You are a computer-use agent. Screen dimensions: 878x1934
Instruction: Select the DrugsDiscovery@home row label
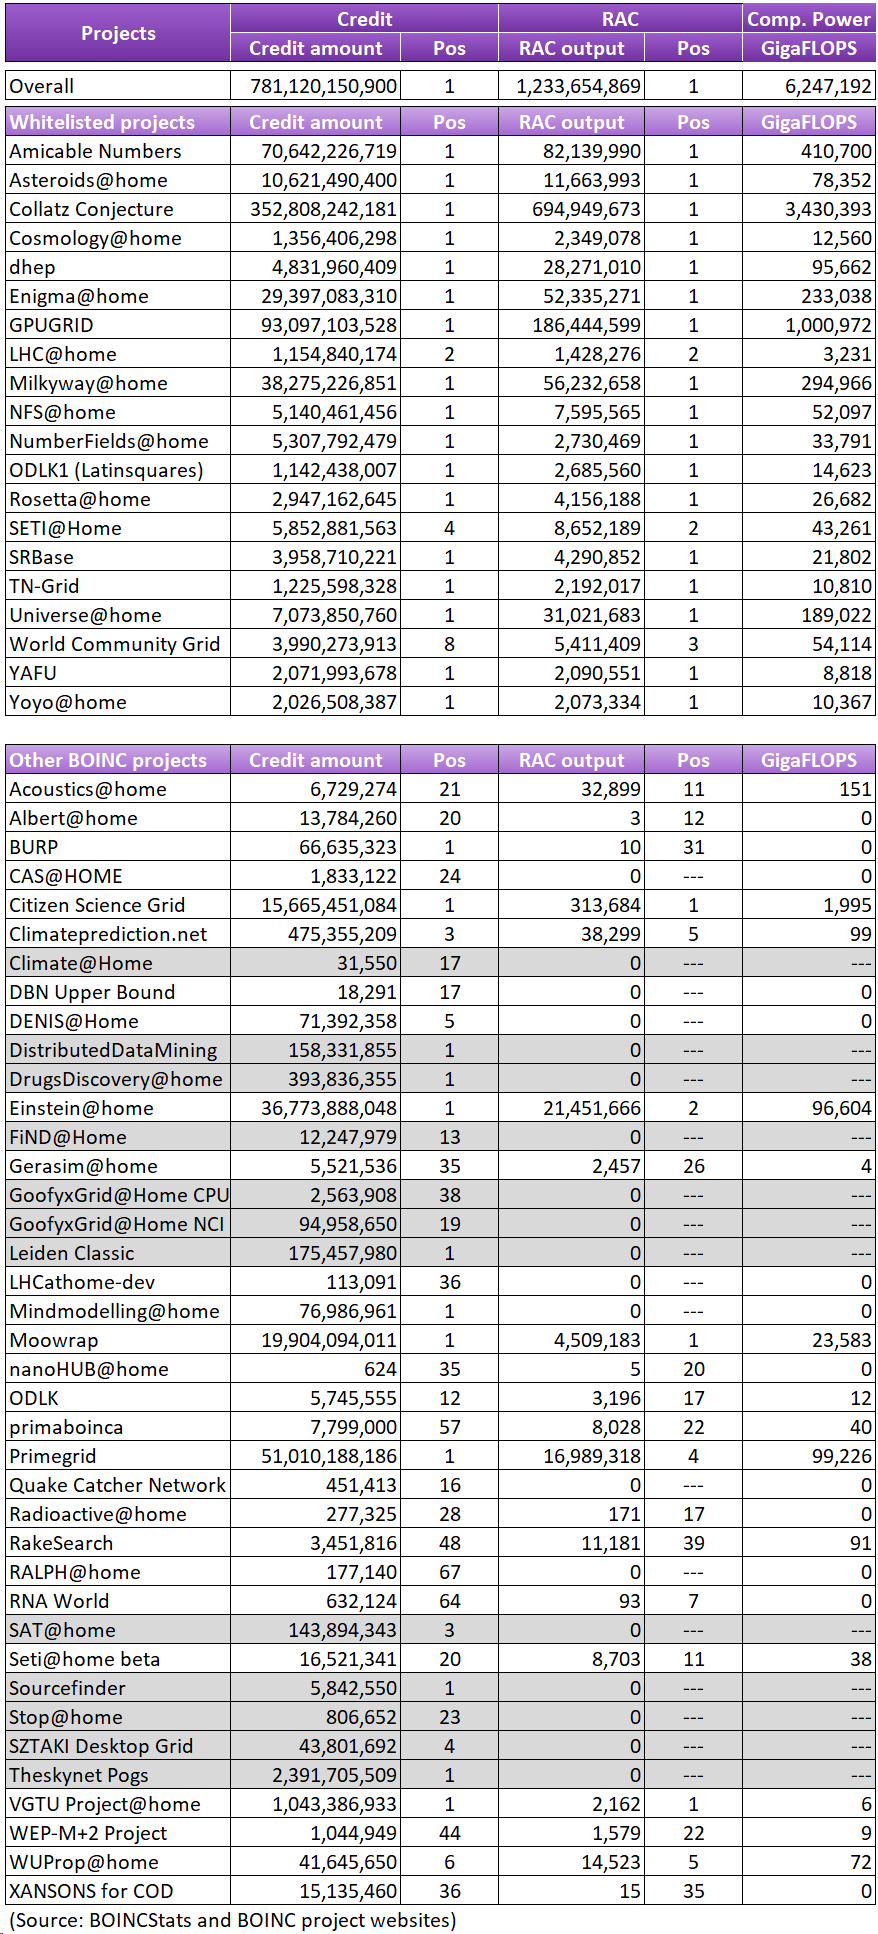117,1079
